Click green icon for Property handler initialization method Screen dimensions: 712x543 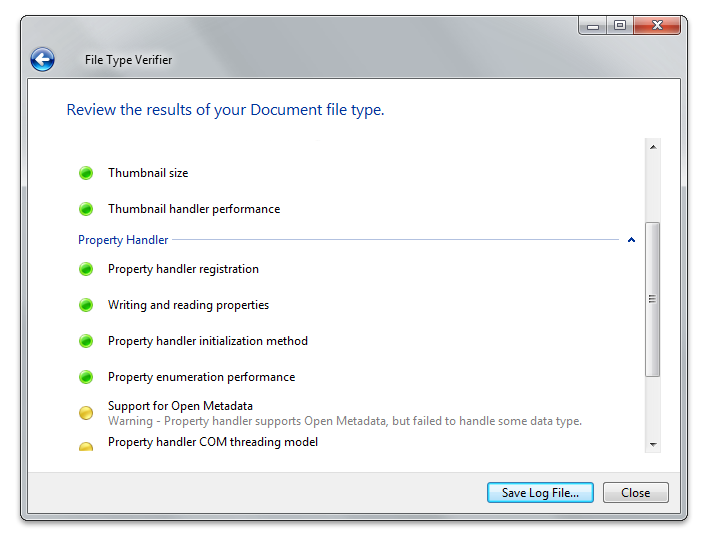pos(86,341)
